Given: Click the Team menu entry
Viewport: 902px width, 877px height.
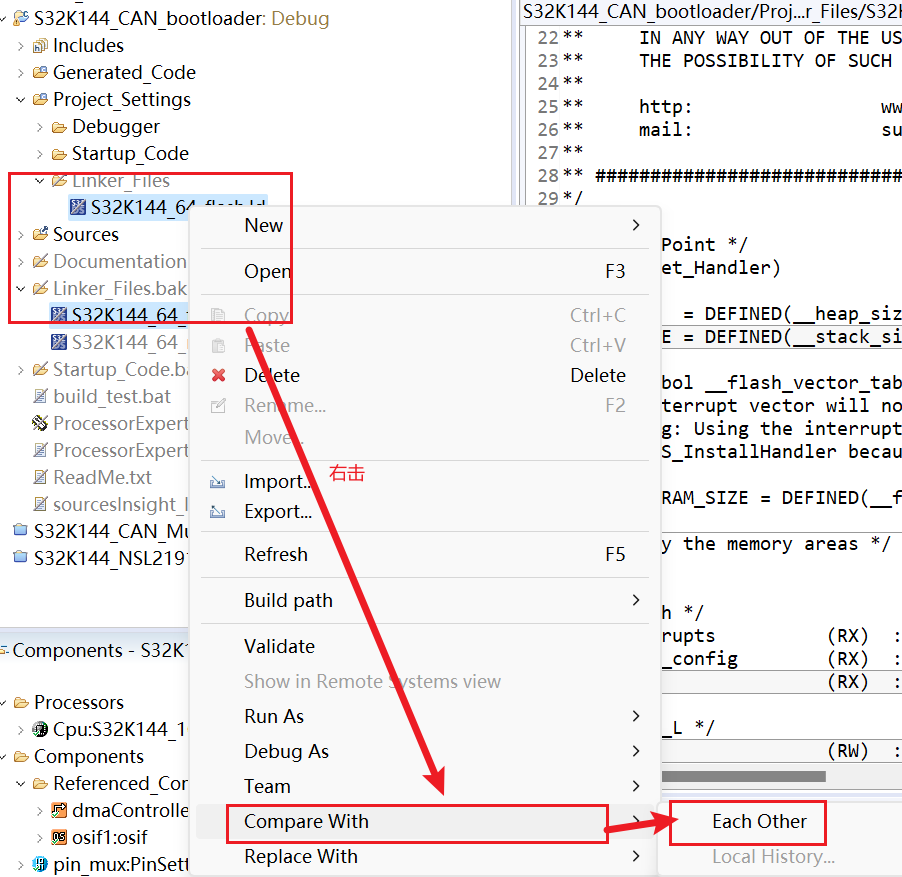Looking at the screenshot, I should pos(267,786).
